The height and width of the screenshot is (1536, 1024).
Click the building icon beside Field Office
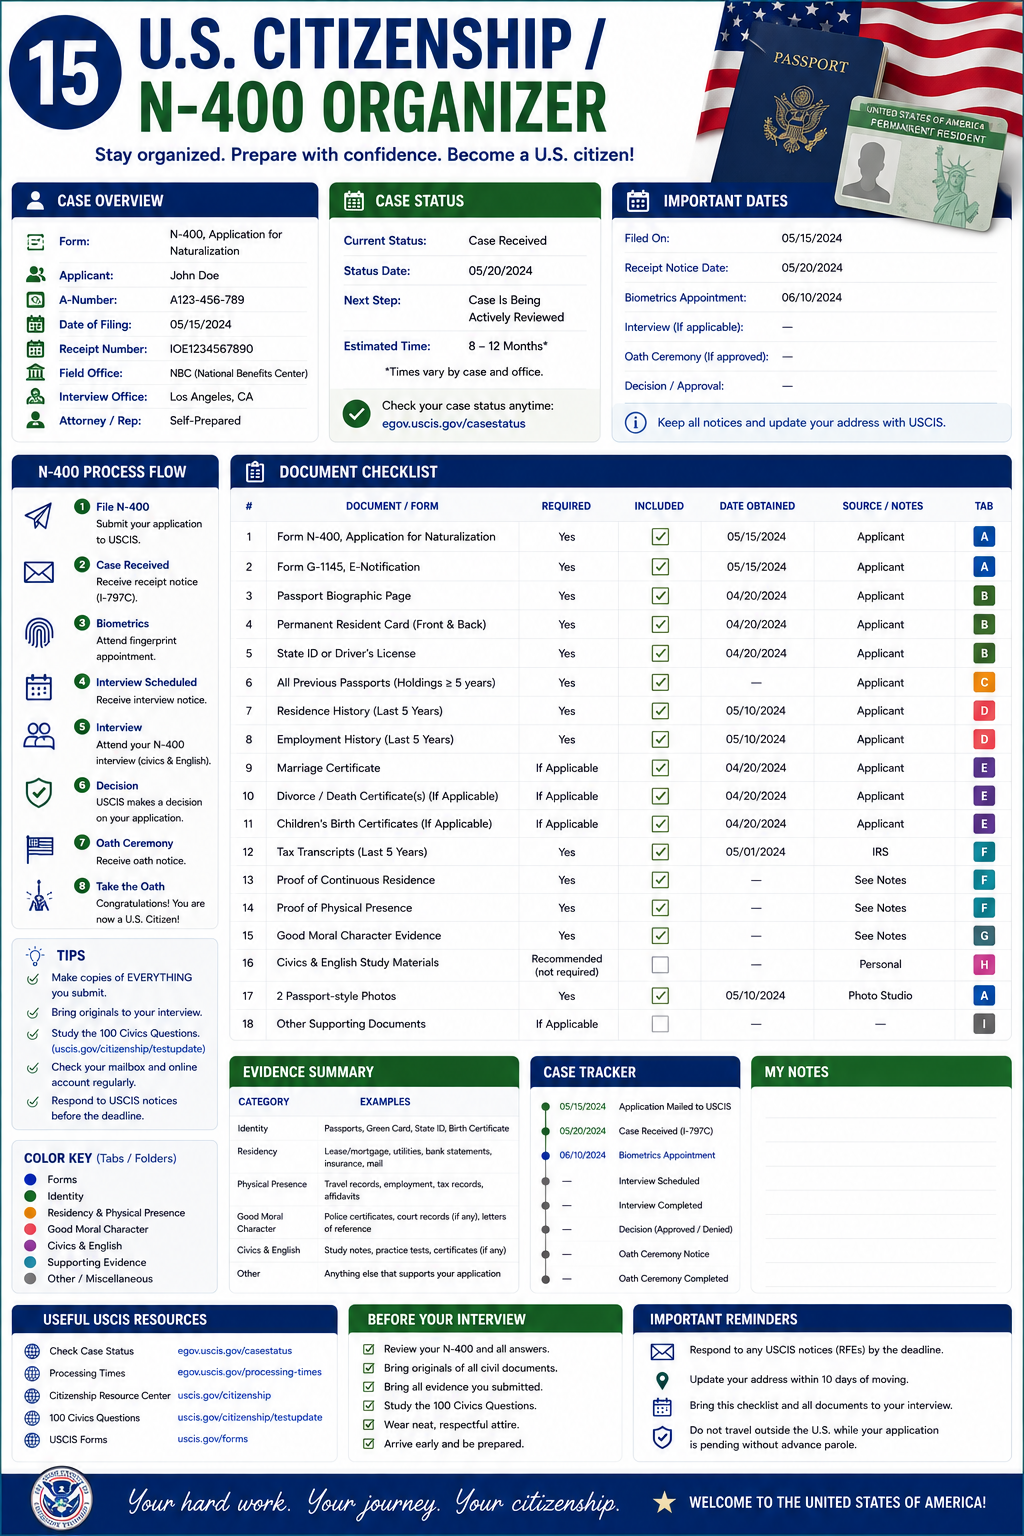coord(36,373)
